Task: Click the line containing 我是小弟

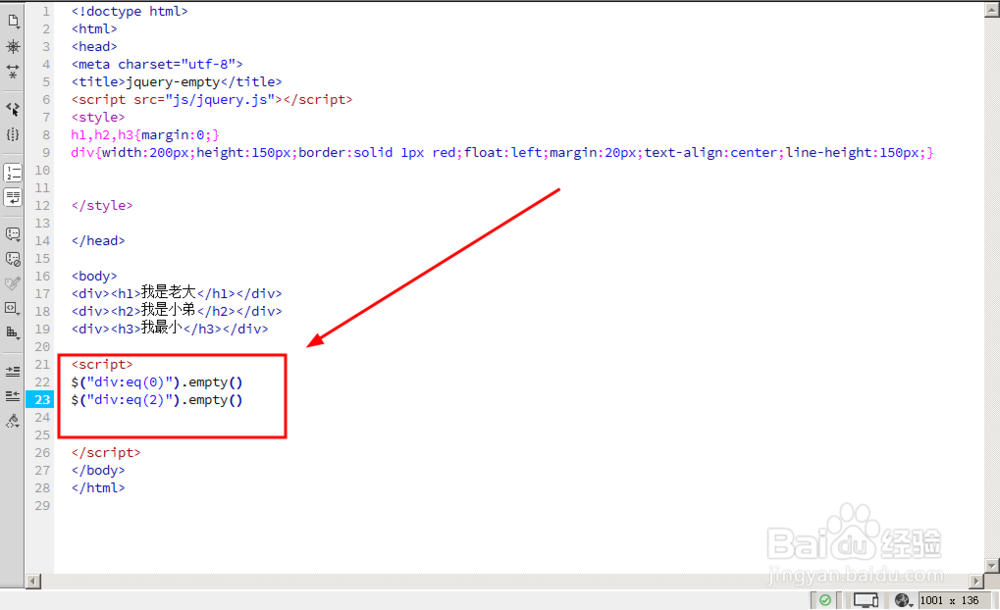Action: (x=177, y=311)
